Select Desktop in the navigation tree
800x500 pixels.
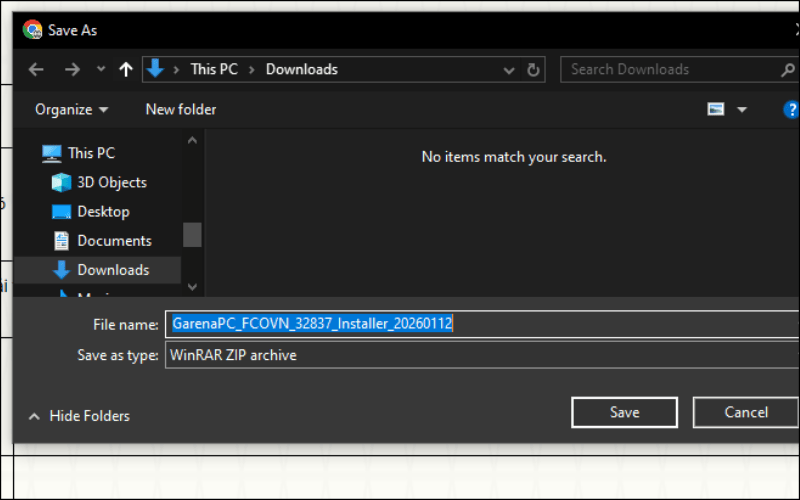click(103, 212)
